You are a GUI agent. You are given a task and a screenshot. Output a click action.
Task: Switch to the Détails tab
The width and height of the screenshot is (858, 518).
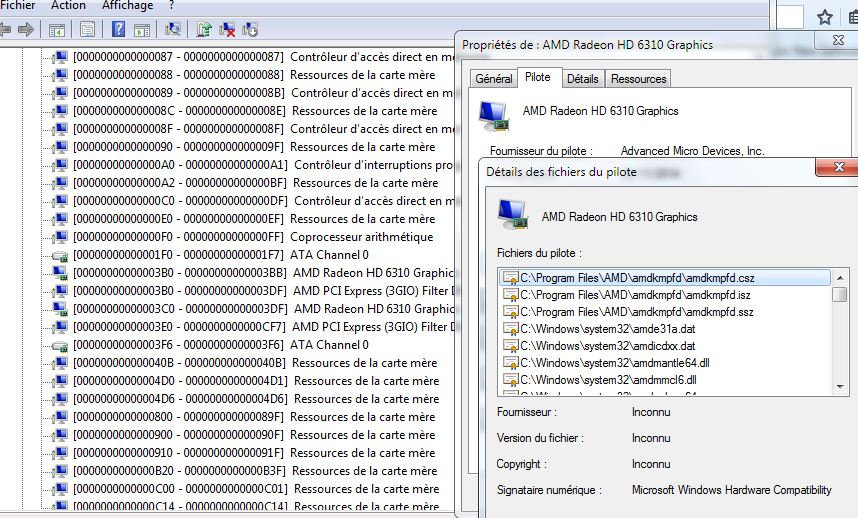click(582, 79)
